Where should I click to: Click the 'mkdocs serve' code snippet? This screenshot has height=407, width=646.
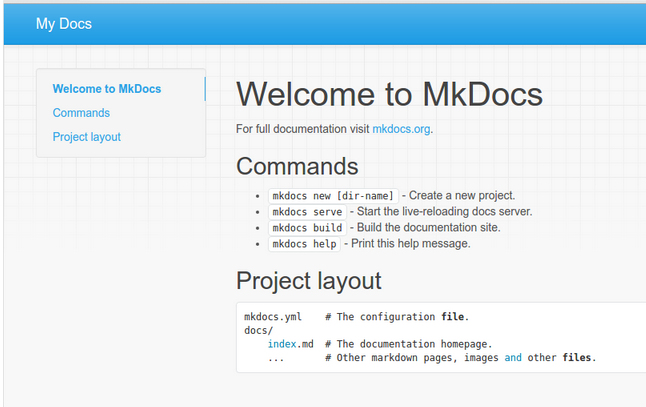click(307, 212)
